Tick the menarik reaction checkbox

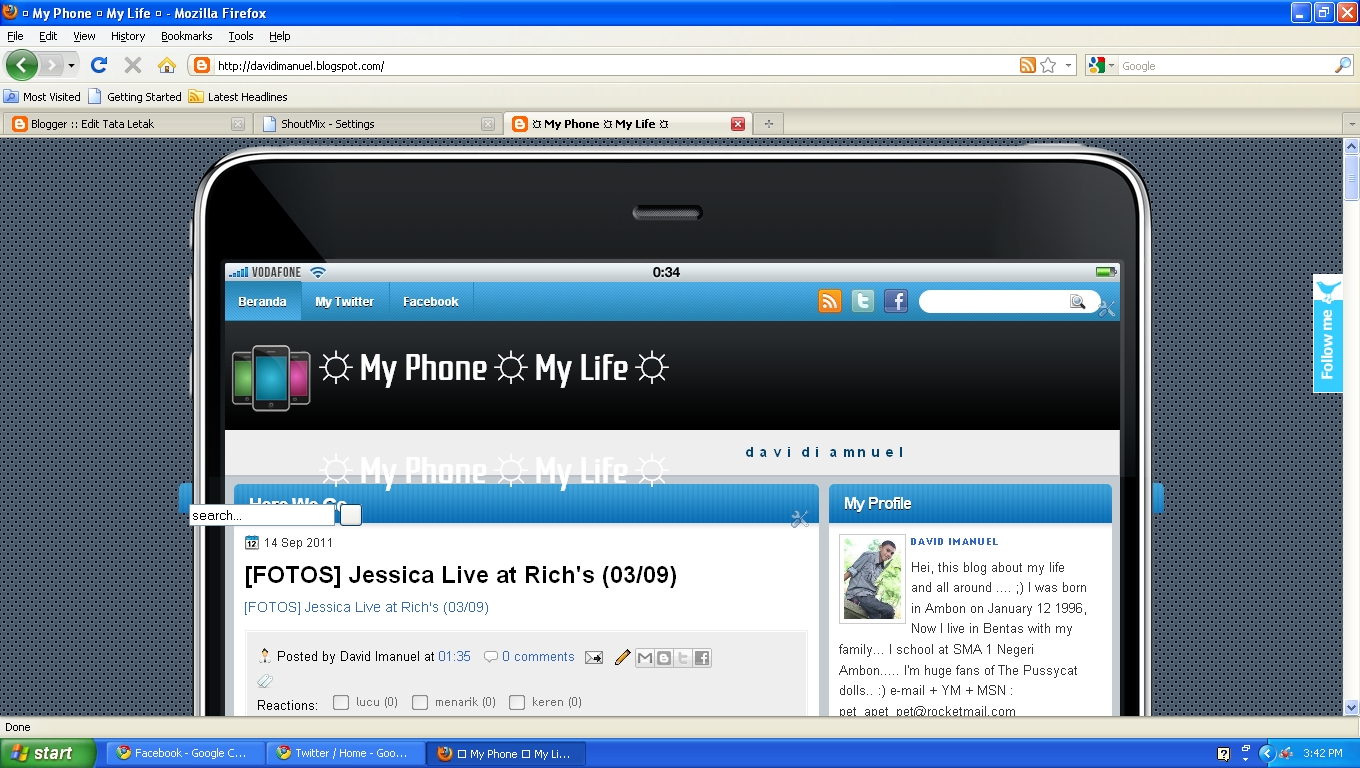pyautogui.click(x=420, y=702)
